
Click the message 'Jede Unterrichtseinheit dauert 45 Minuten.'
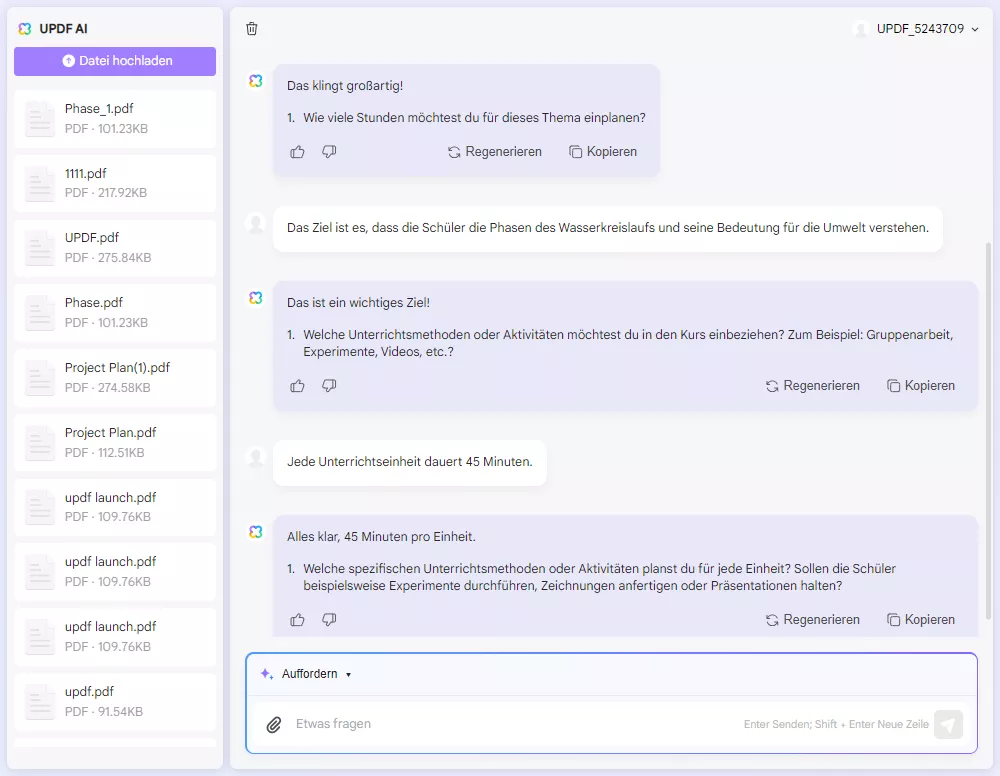(409, 462)
